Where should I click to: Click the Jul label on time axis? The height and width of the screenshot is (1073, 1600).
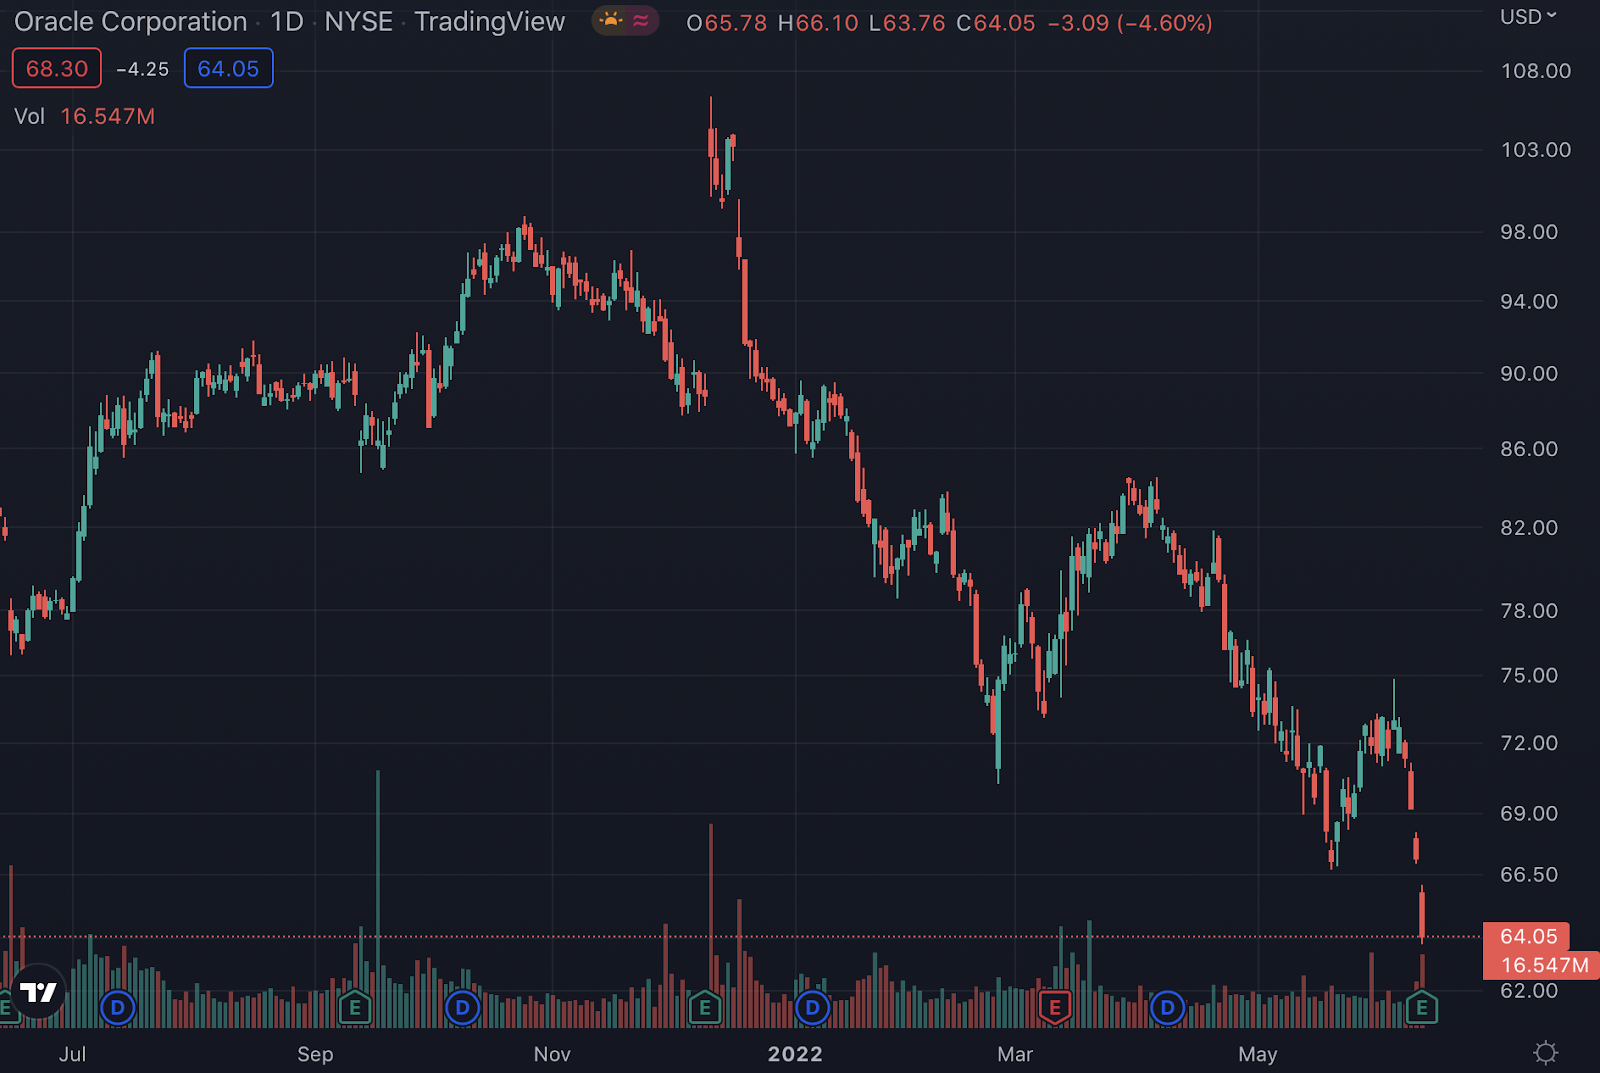pyautogui.click(x=72, y=1054)
